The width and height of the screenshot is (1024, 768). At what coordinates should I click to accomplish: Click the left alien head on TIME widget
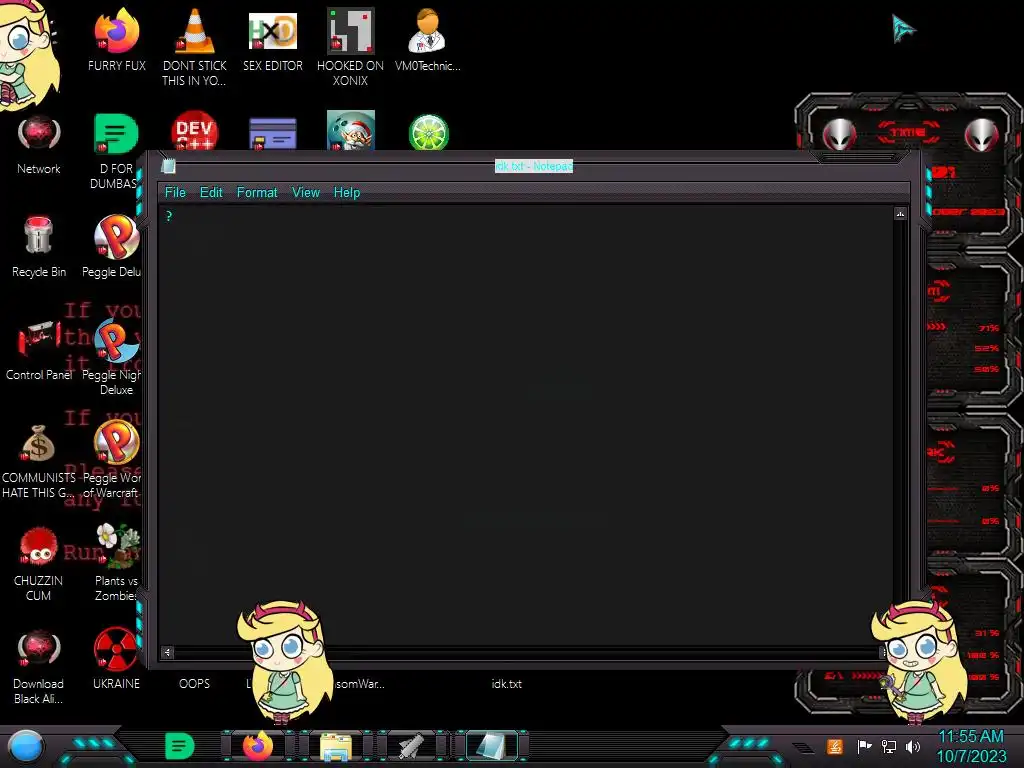pyautogui.click(x=839, y=135)
